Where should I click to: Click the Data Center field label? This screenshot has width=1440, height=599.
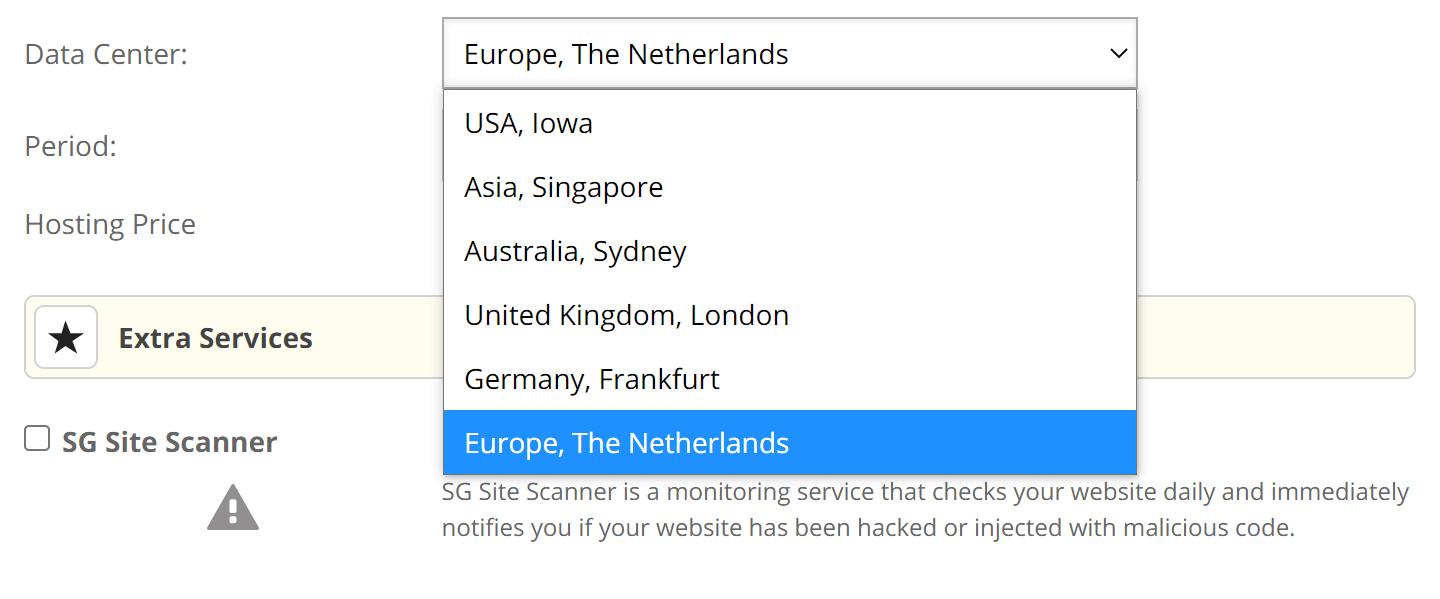[106, 54]
